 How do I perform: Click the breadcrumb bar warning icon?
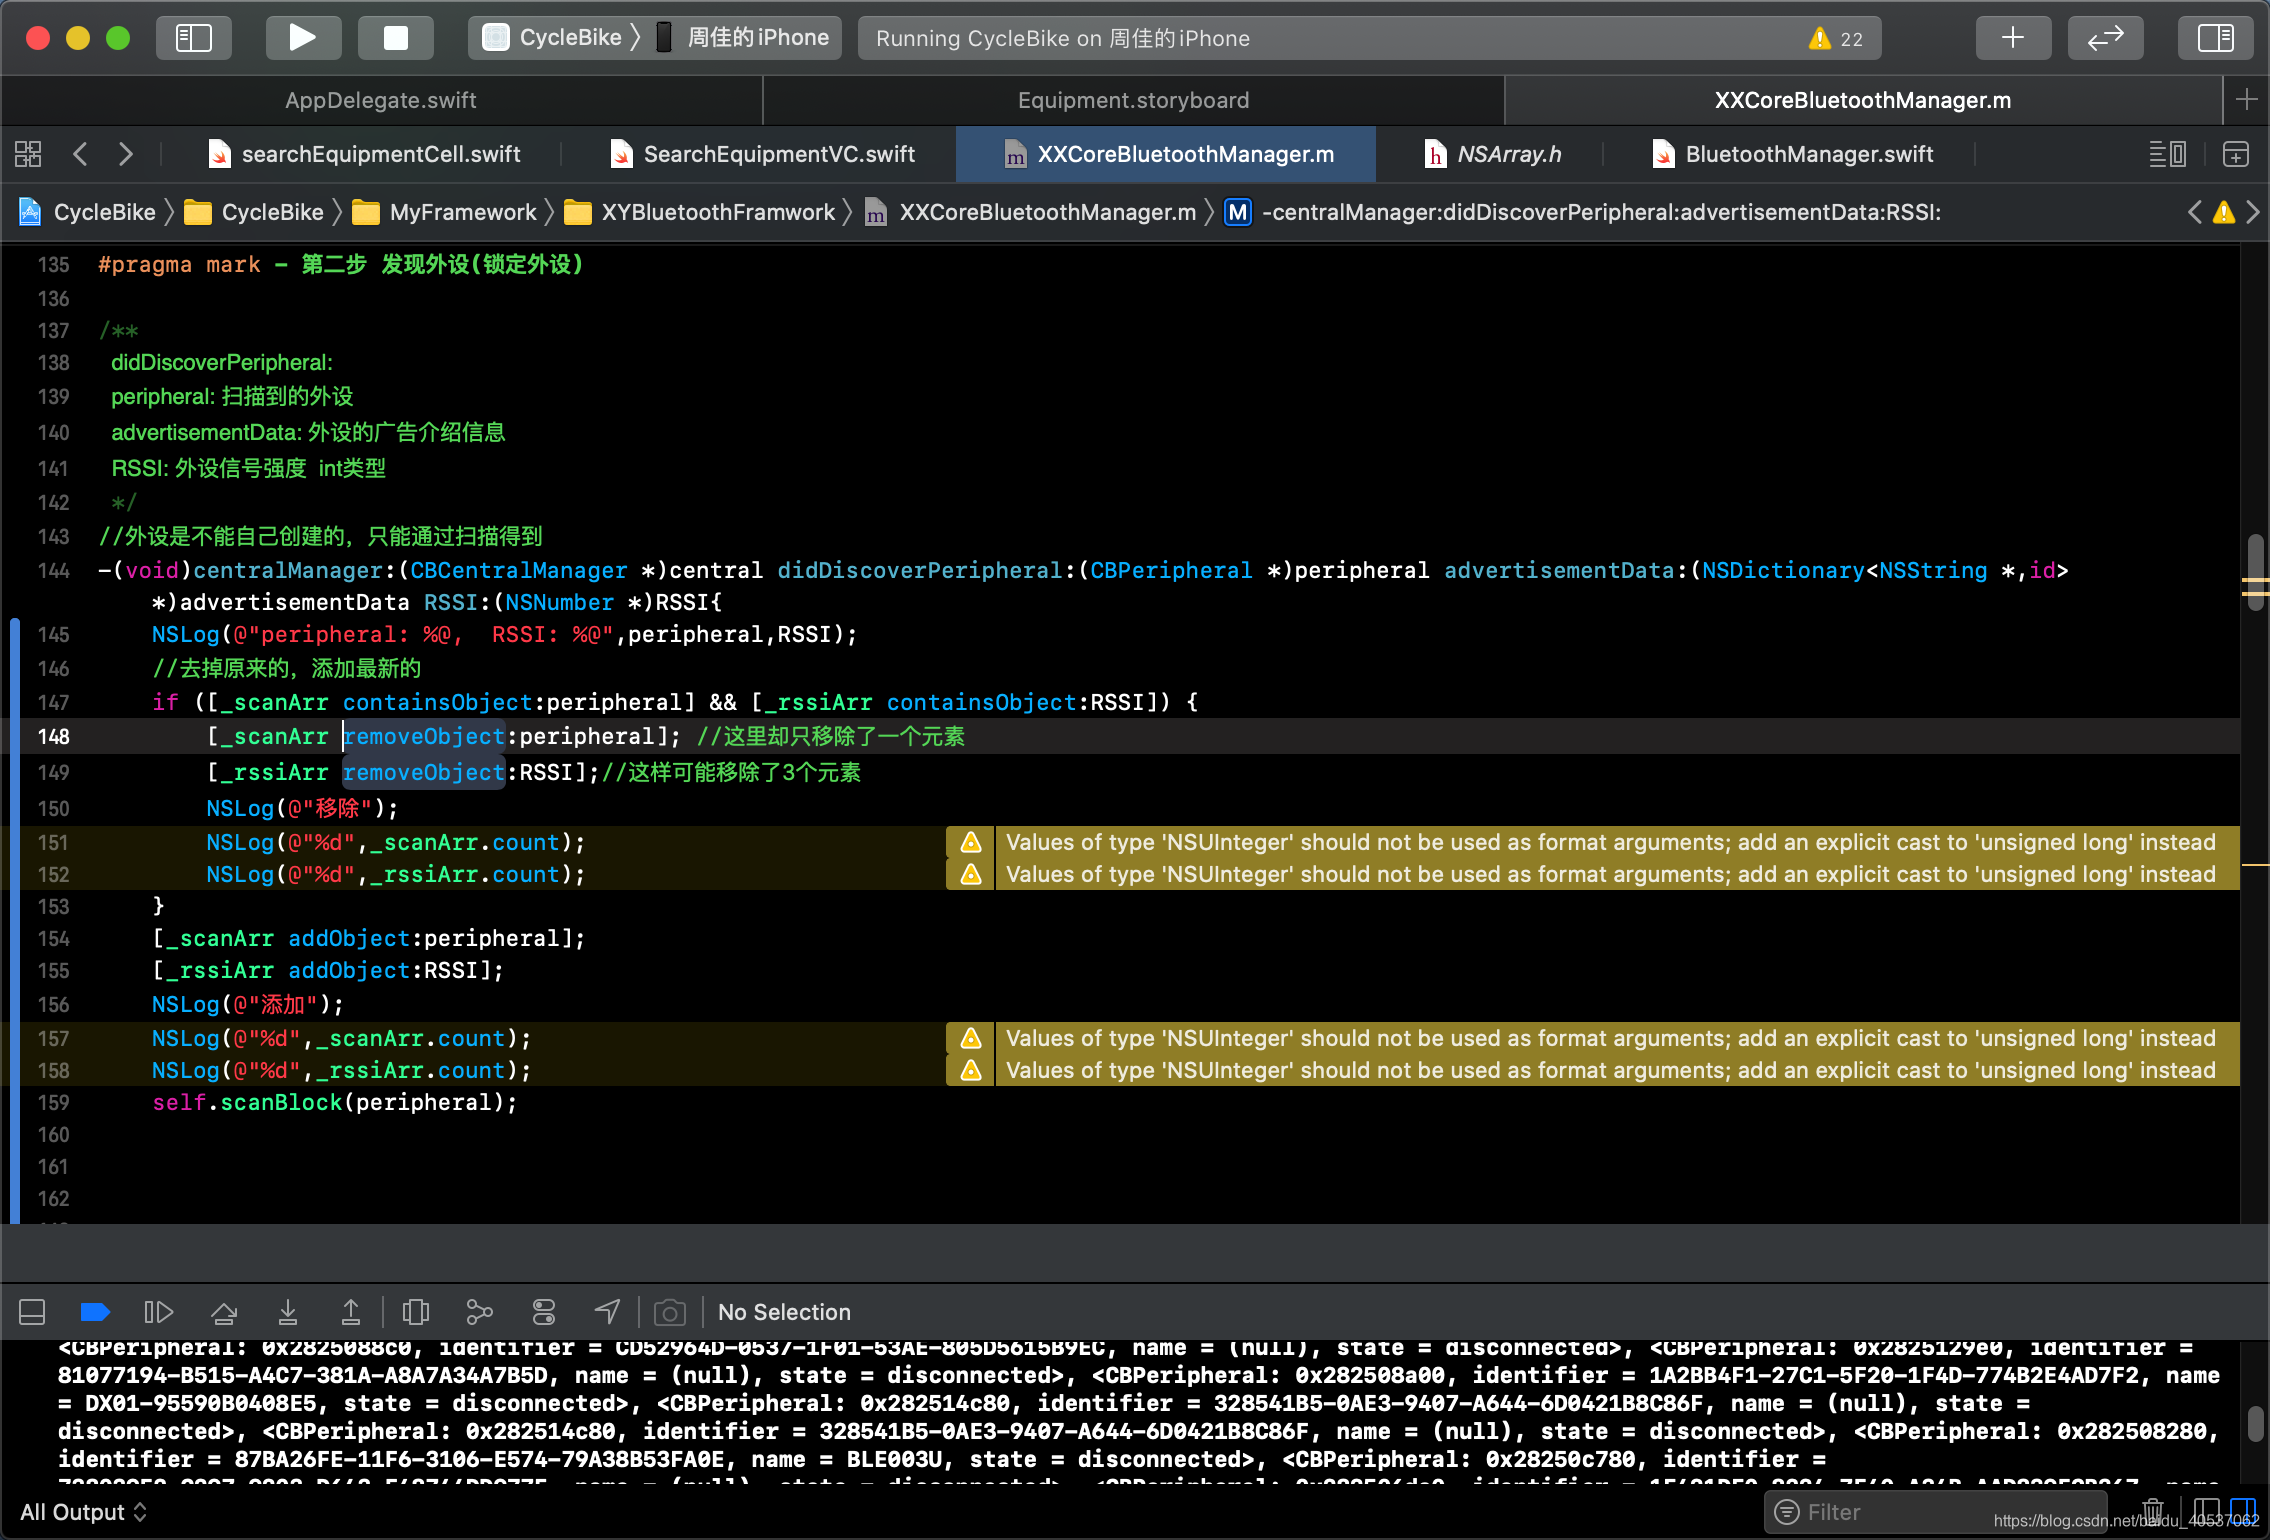click(2224, 212)
